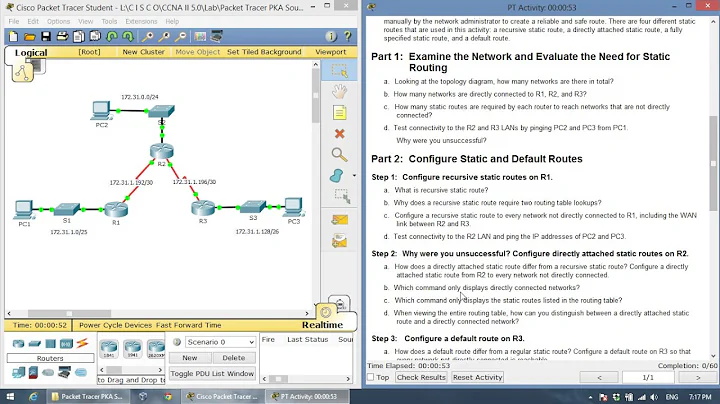The width and height of the screenshot is (720, 404).
Task: Open the Extensions menu
Action: click(141, 21)
